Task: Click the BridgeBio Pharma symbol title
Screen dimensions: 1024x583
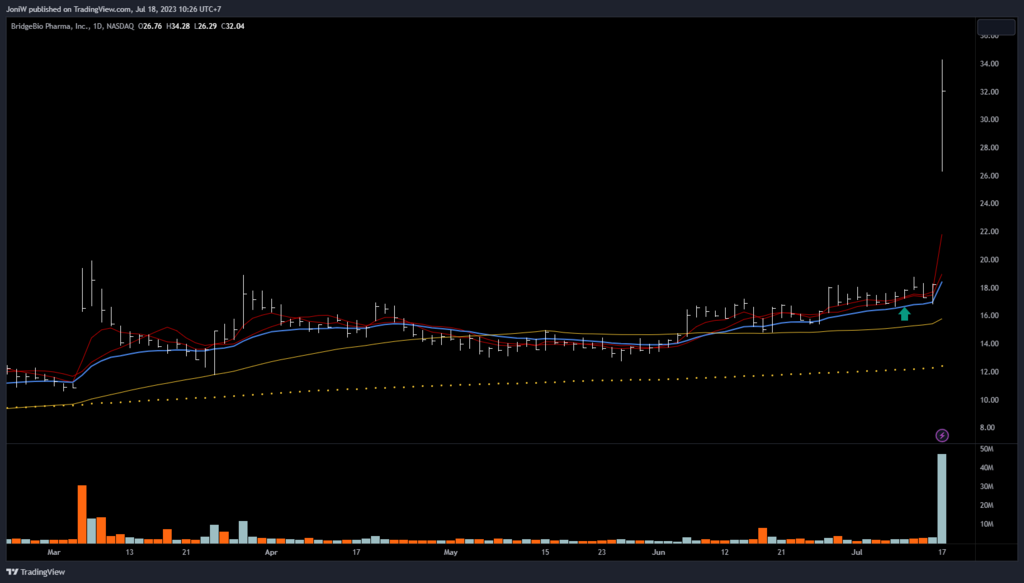Action: pos(50,25)
